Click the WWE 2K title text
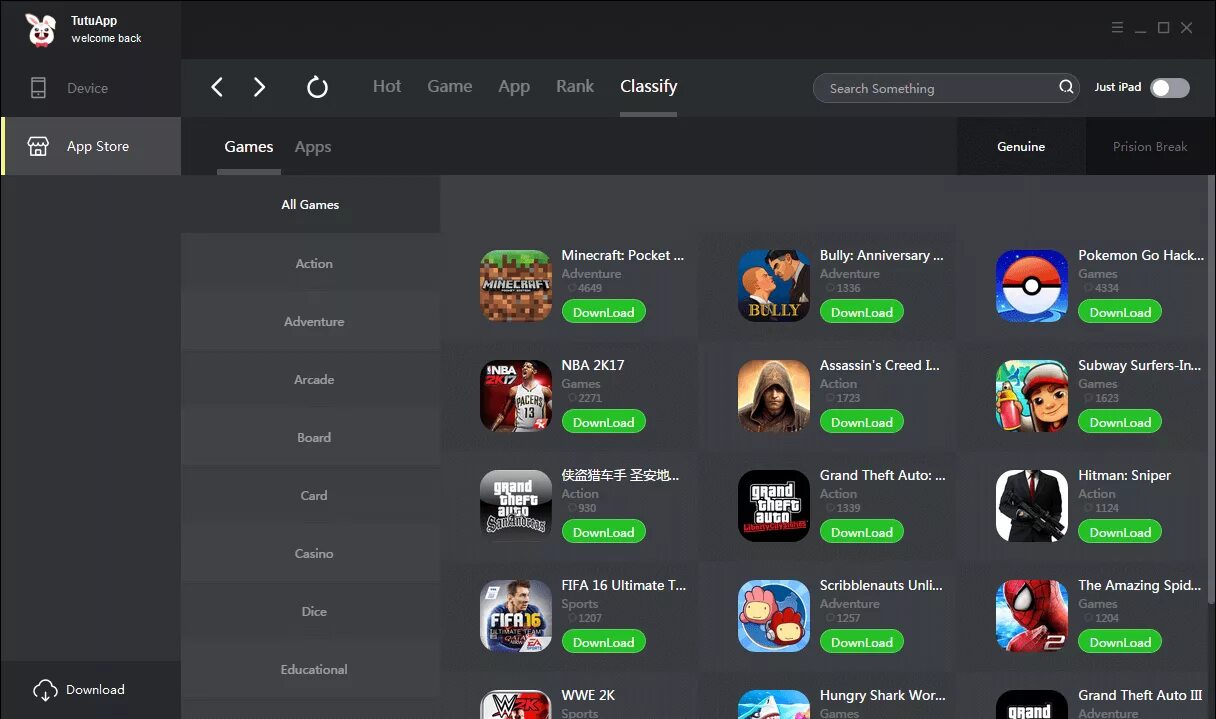Screen dimensions: 1216x719 click(588, 695)
